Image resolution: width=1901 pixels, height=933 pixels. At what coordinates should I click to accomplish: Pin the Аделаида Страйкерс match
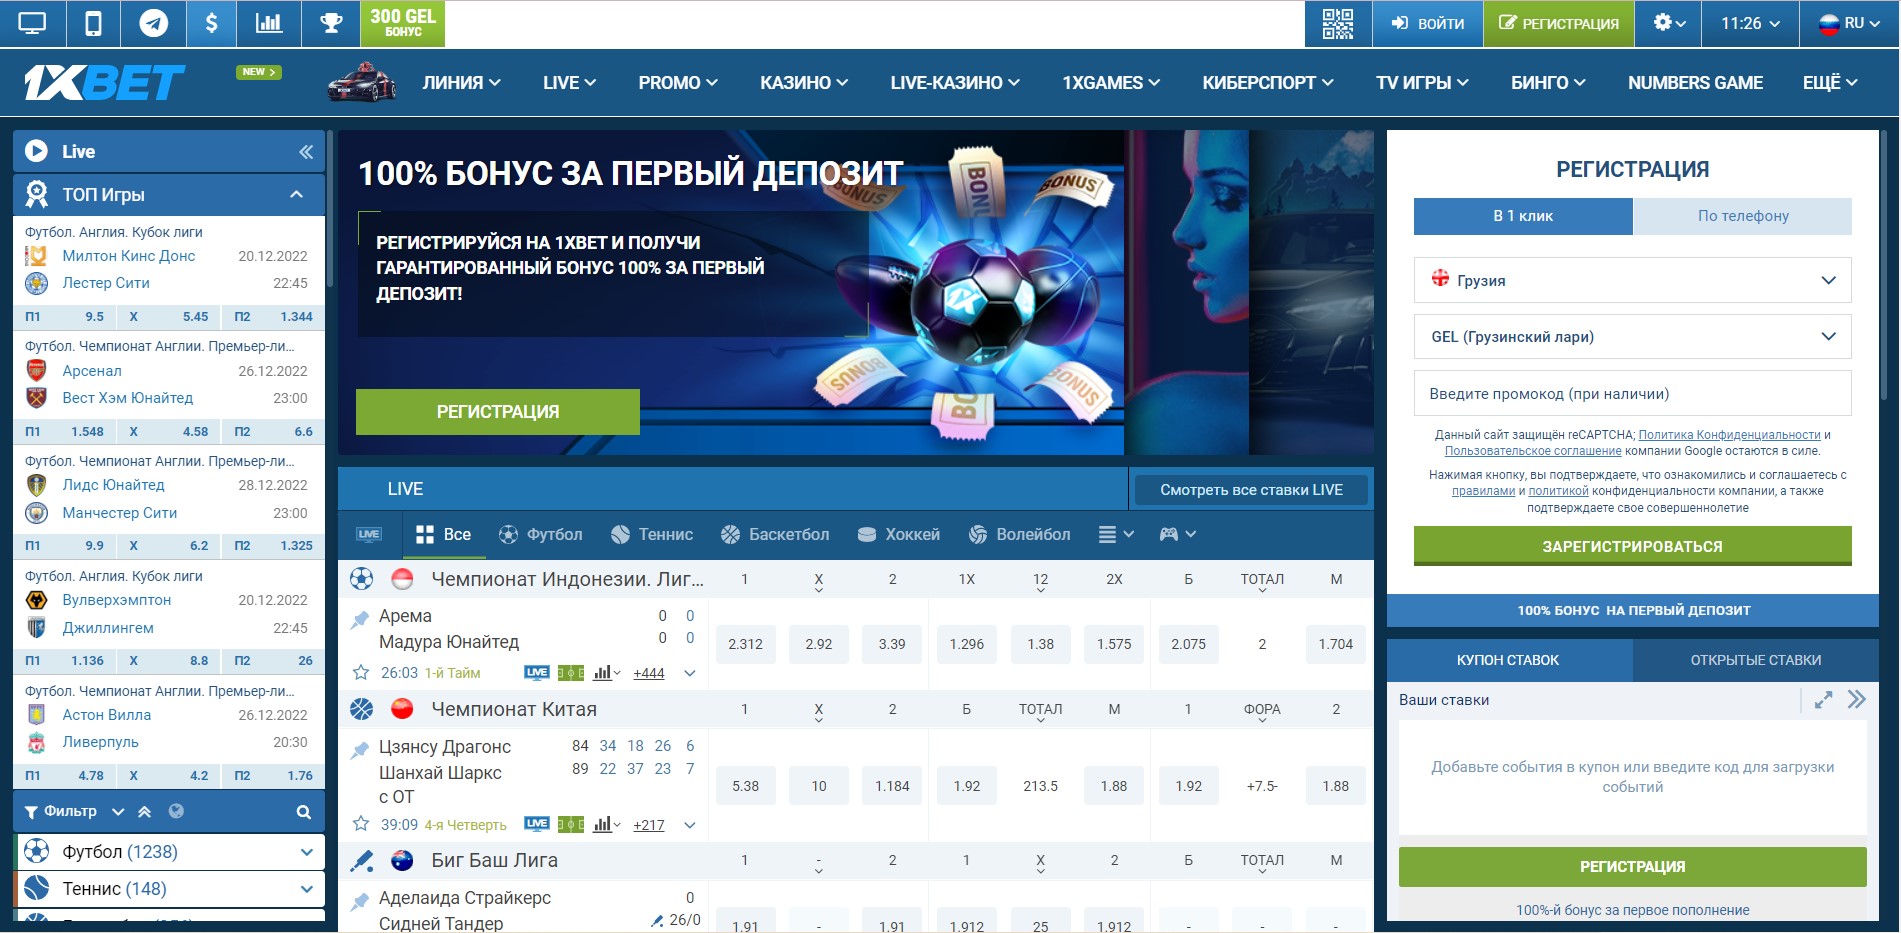click(x=360, y=902)
